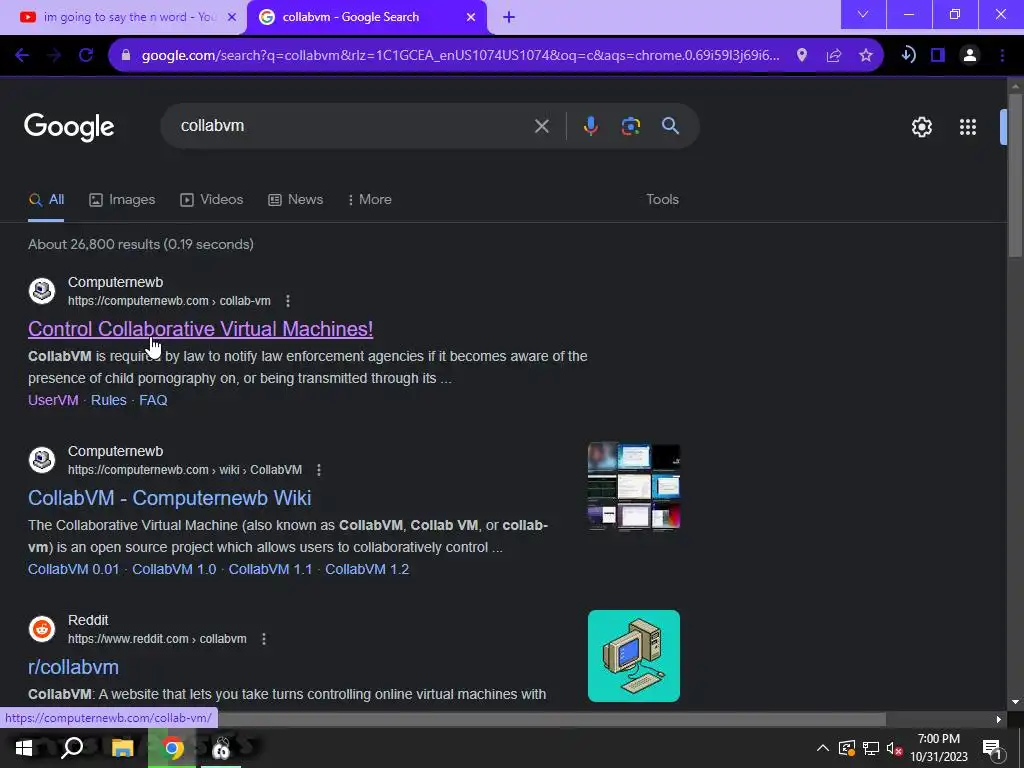Viewport: 1024px width, 768px height.
Task: Close the YouTube browser tab
Action: [x=232, y=17]
